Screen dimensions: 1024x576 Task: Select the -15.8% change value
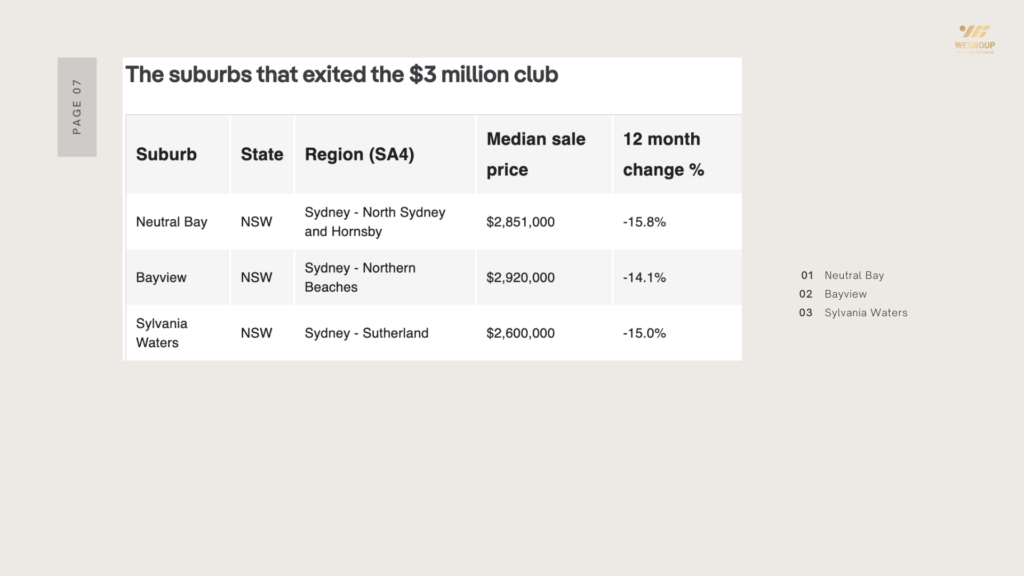click(644, 222)
